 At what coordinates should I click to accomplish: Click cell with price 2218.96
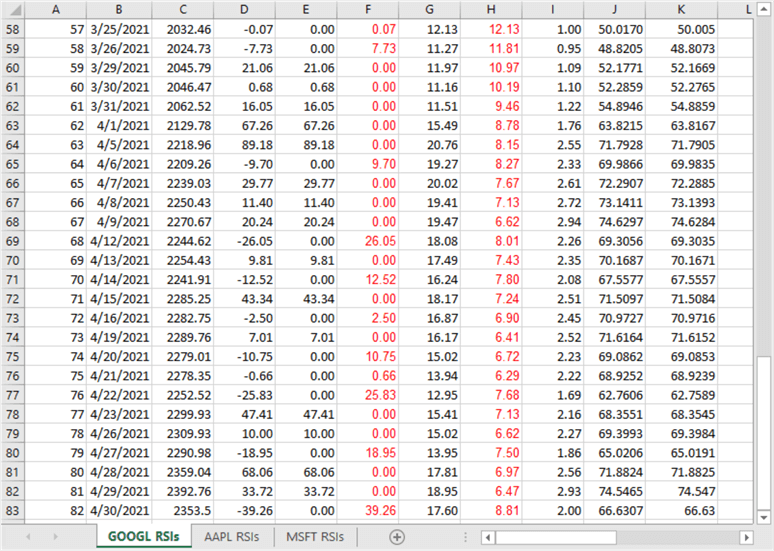click(183, 145)
